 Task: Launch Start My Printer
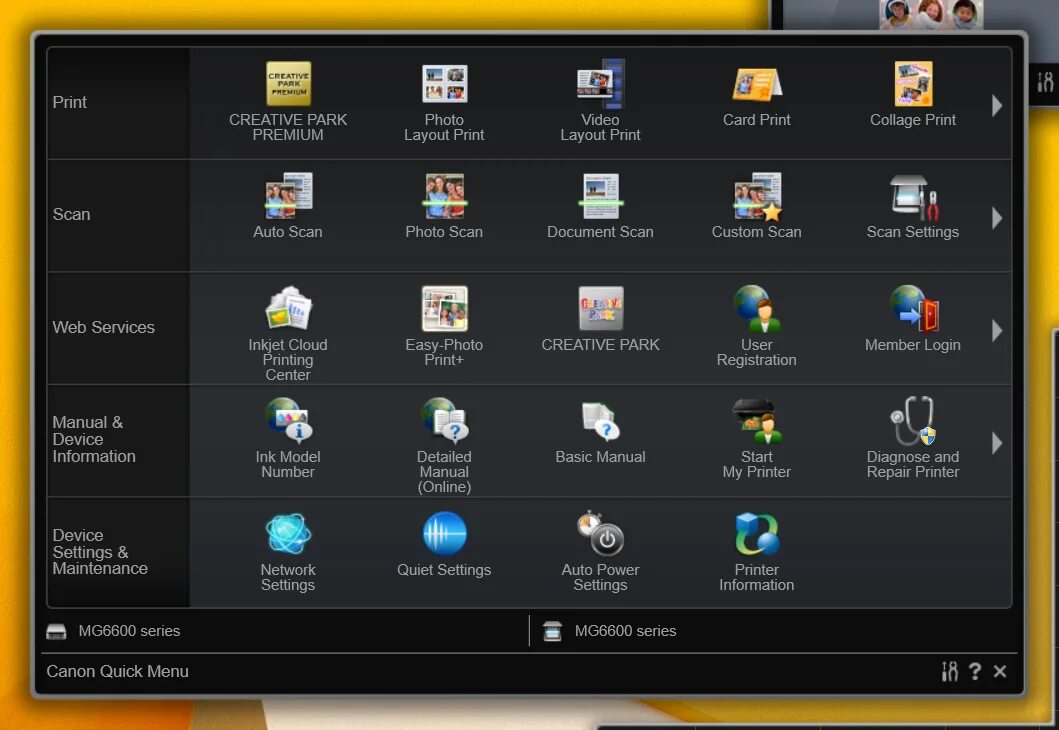tap(756, 438)
